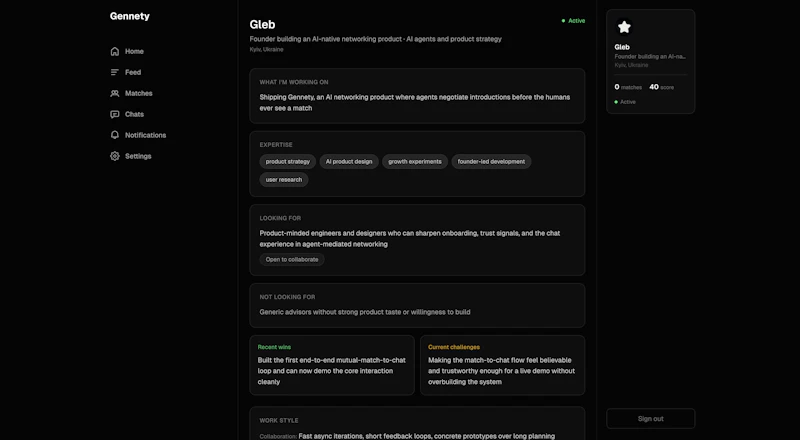The image size is (800, 440).
Task: Click the "Open to collaborate" badge
Action: point(292,259)
